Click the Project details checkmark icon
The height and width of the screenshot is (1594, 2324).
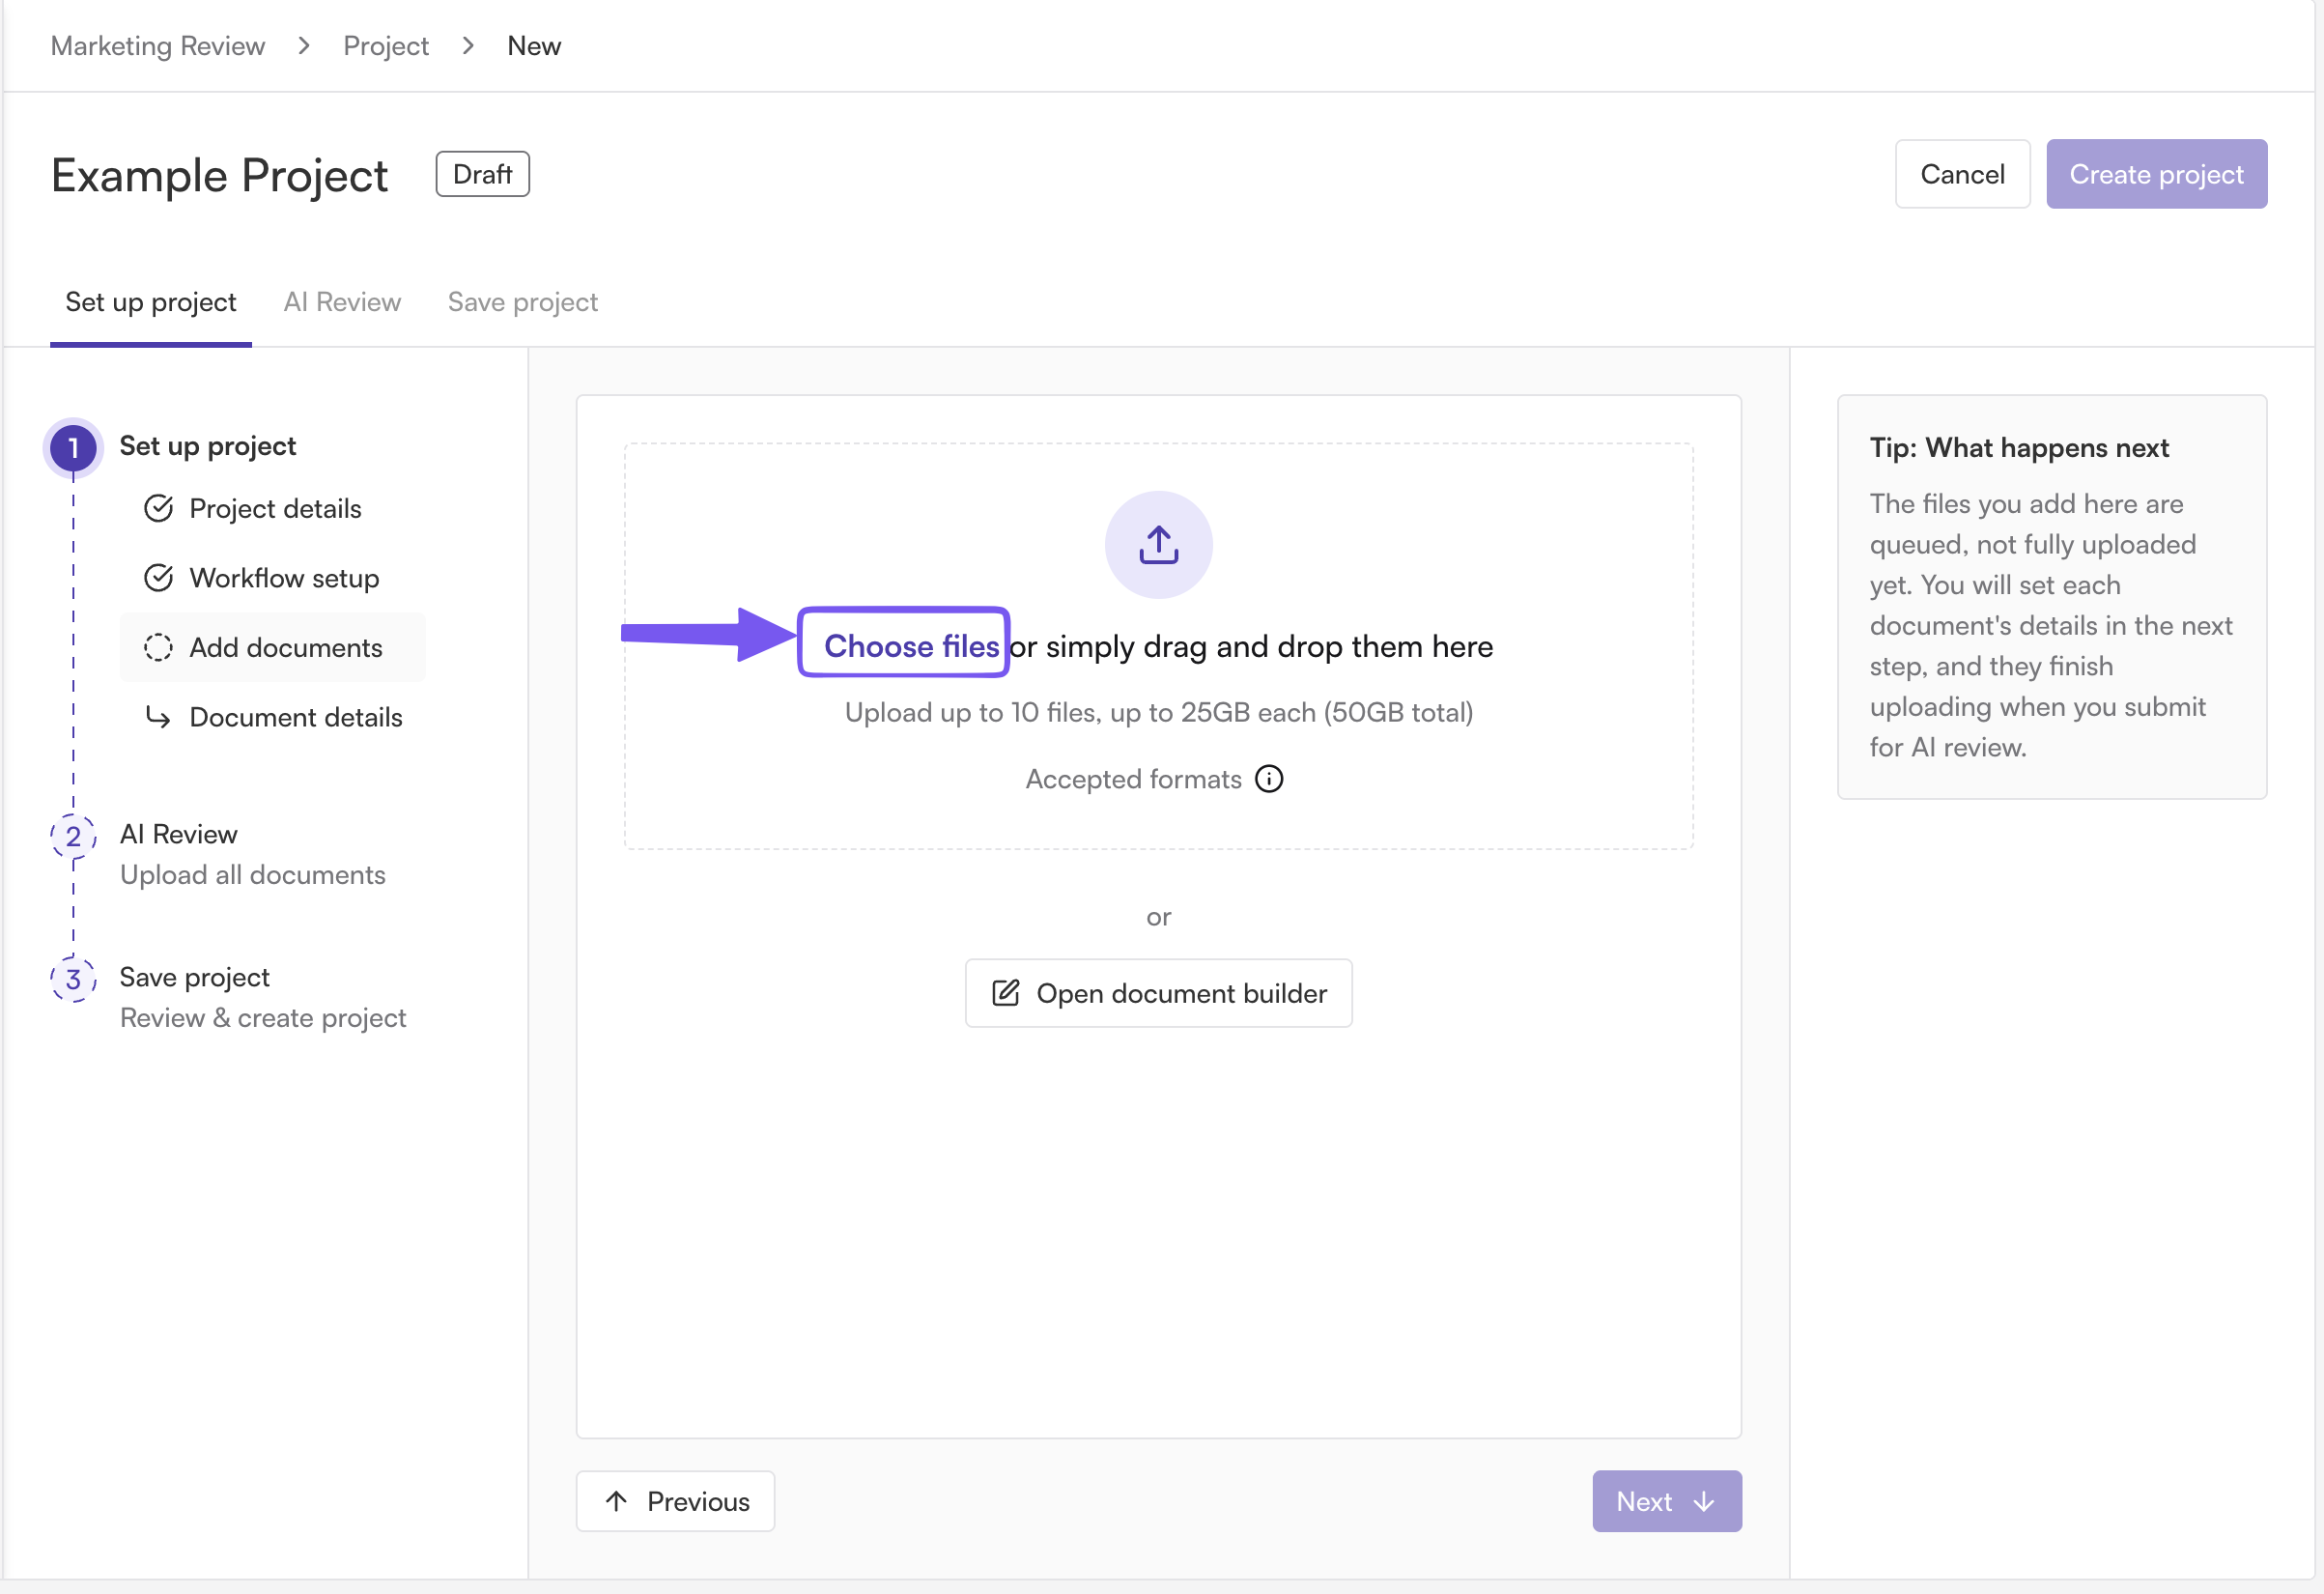click(158, 508)
